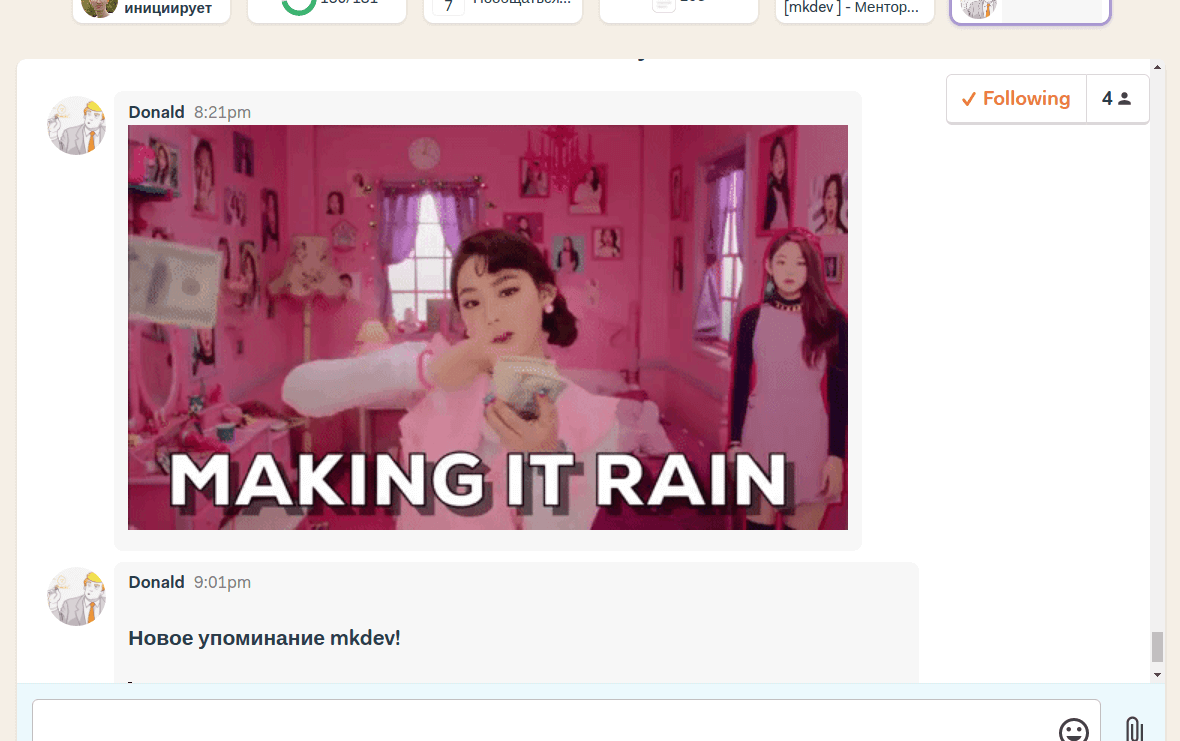Open the emoji picker smiley icon

(x=1073, y=730)
